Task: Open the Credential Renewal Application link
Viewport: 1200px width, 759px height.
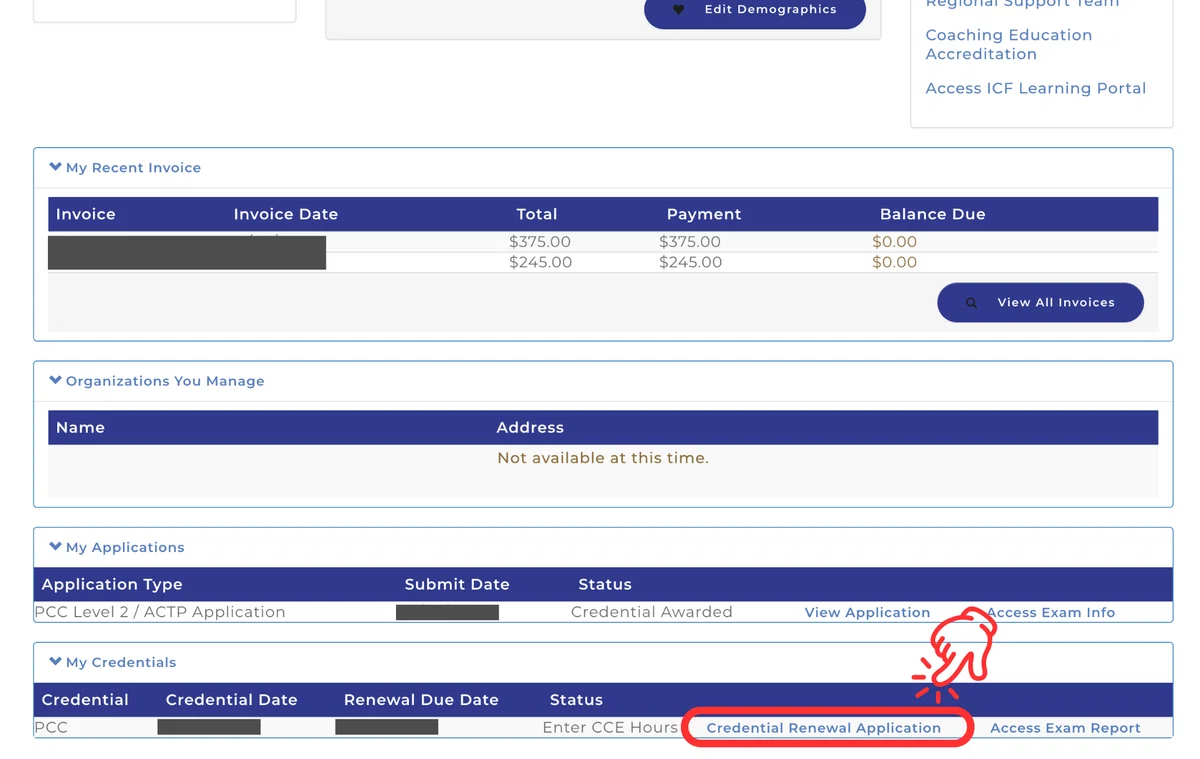Action: tap(823, 728)
